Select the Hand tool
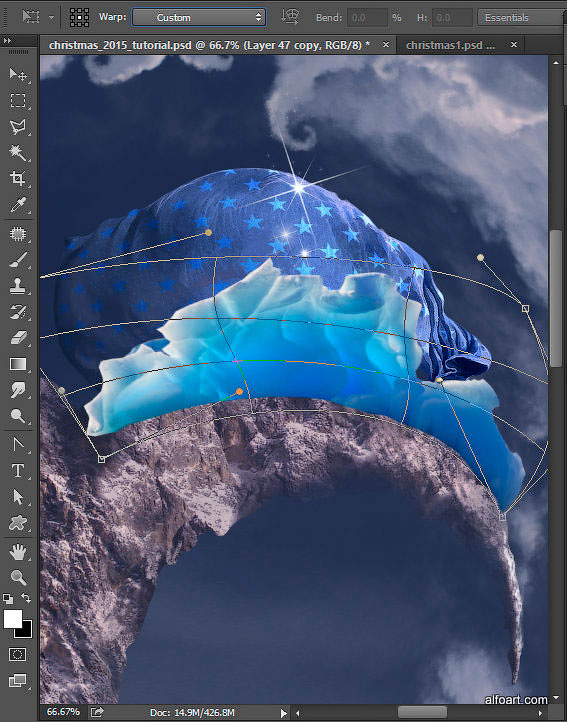Viewport: 567px width, 722px height. [18, 552]
